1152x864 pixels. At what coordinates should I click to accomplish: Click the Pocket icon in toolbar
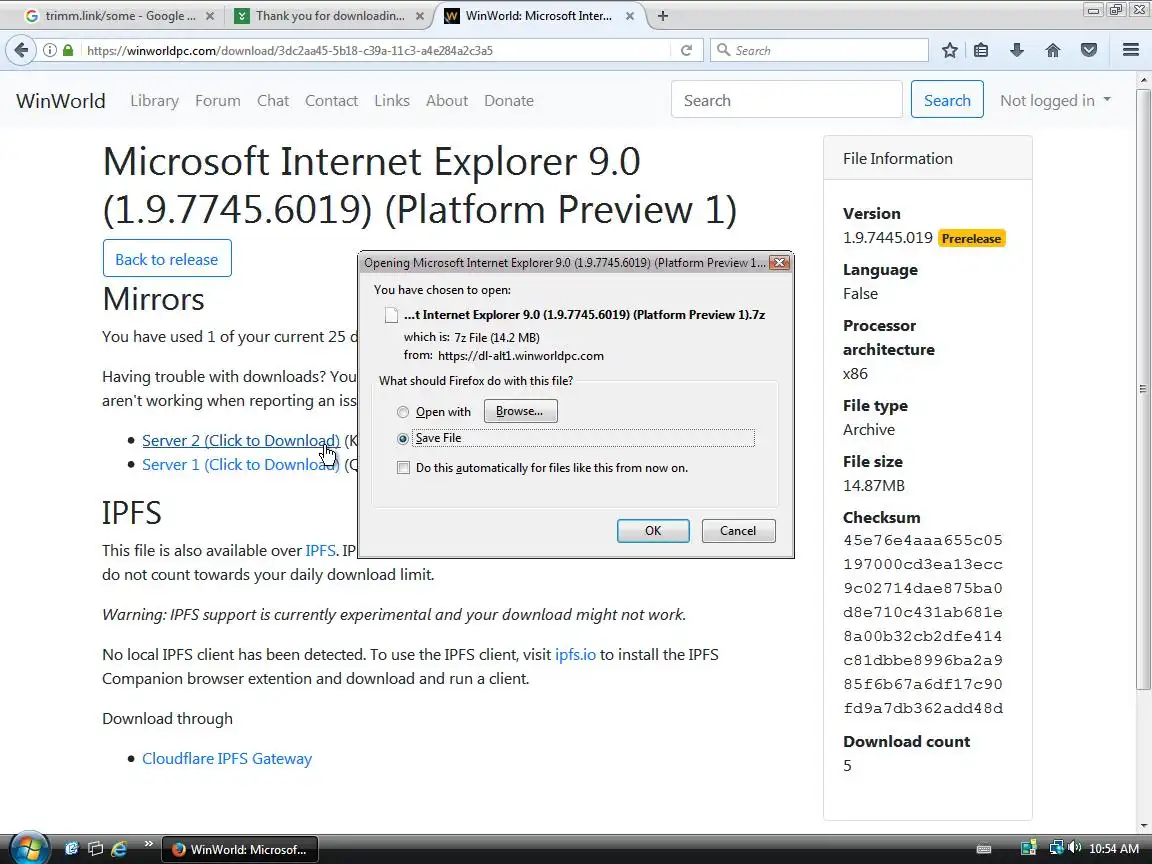(1089, 50)
